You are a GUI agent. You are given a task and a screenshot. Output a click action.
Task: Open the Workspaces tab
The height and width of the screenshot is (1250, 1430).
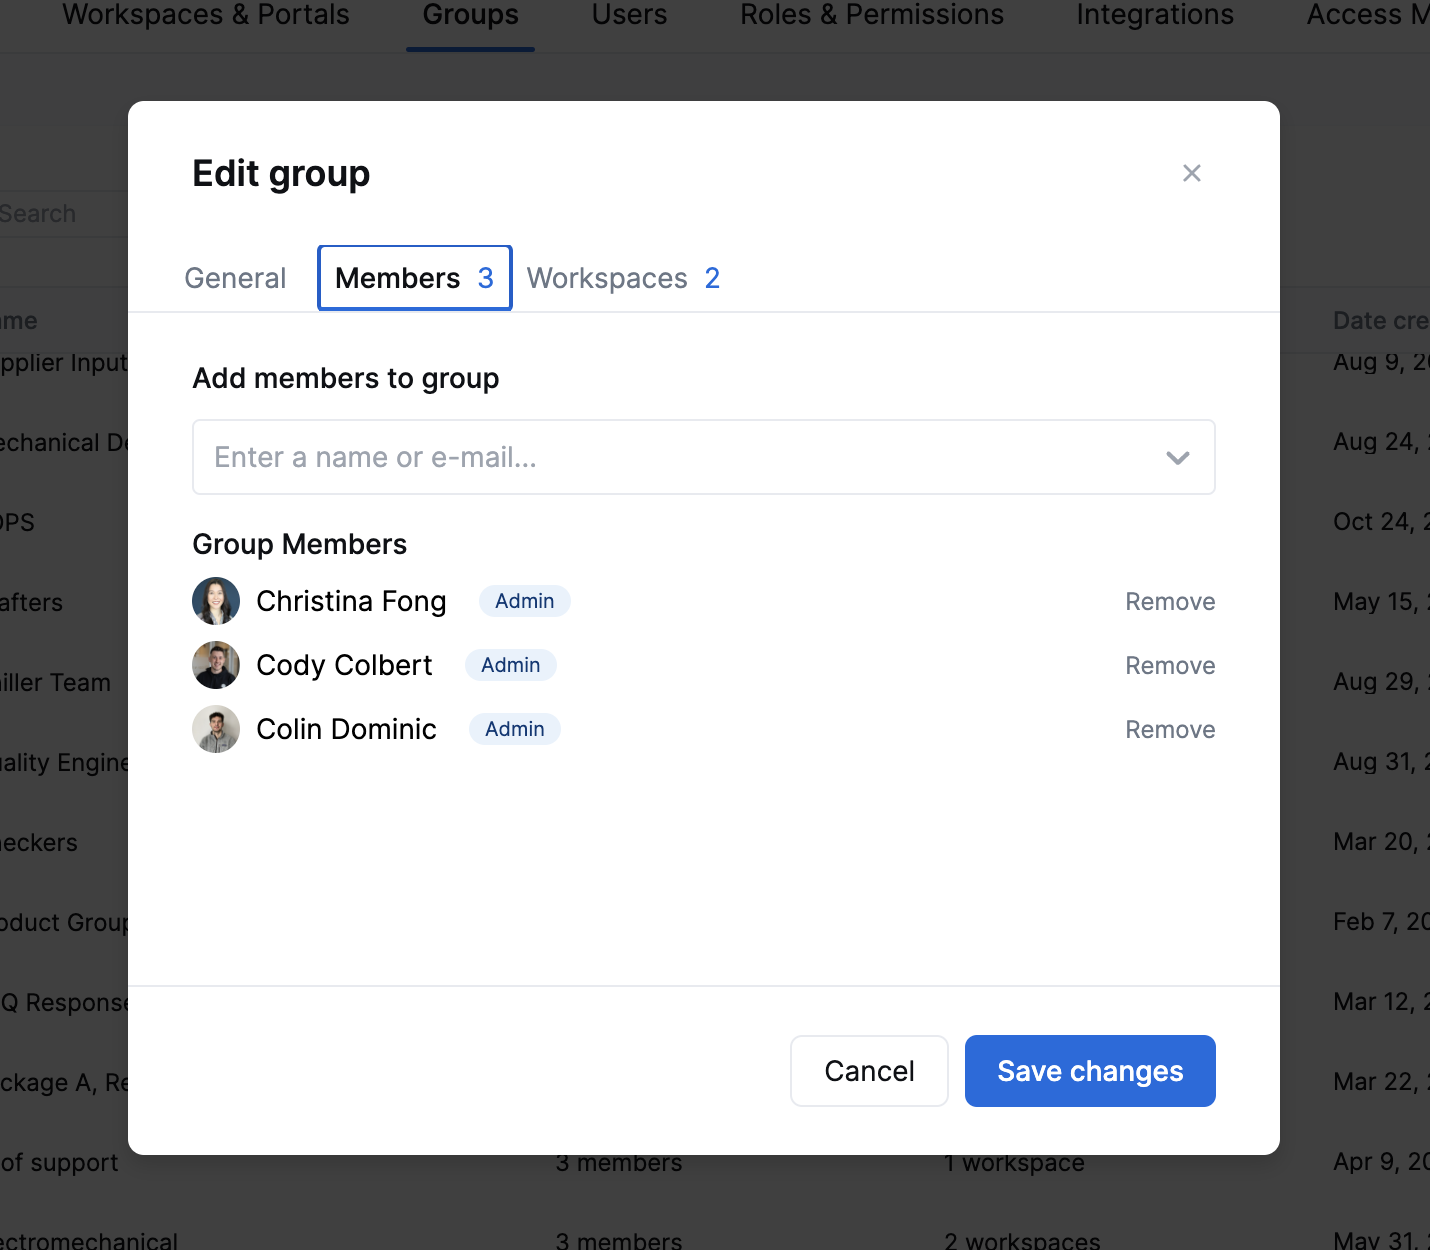[623, 278]
